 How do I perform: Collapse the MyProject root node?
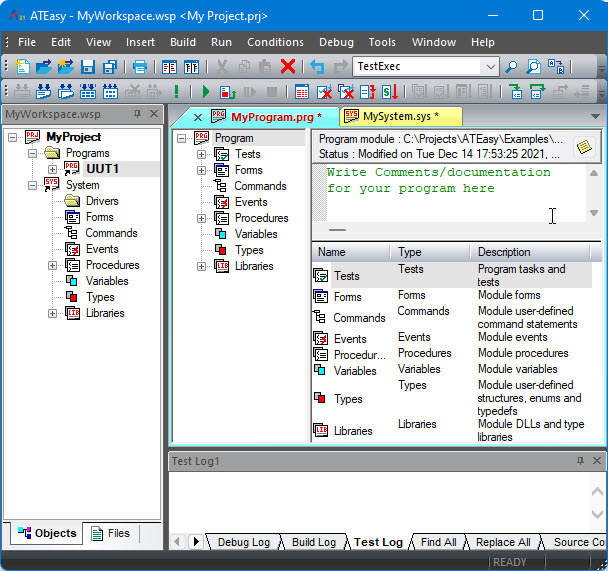[13, 137]
